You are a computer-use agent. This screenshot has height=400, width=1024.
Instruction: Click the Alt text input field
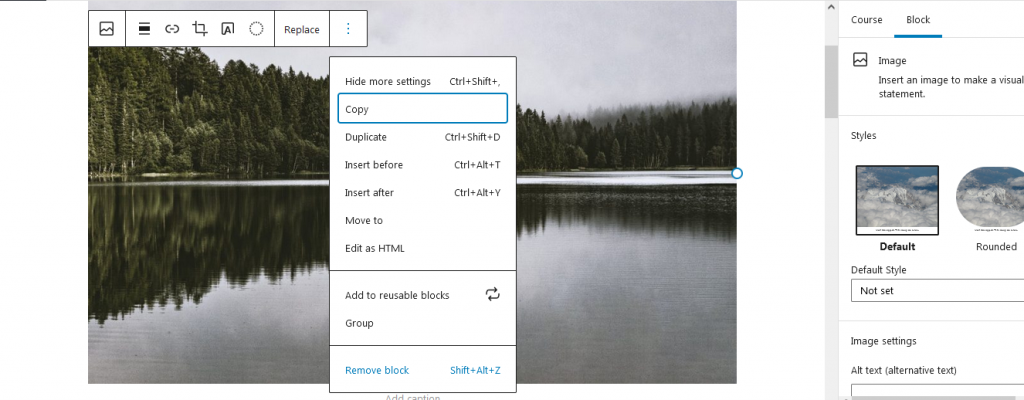click(936, 391)
